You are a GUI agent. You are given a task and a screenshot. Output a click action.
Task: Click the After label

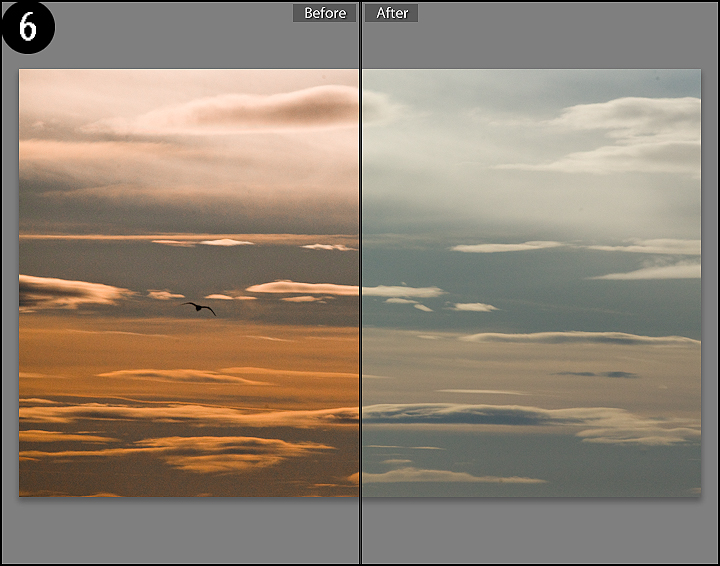392,13
